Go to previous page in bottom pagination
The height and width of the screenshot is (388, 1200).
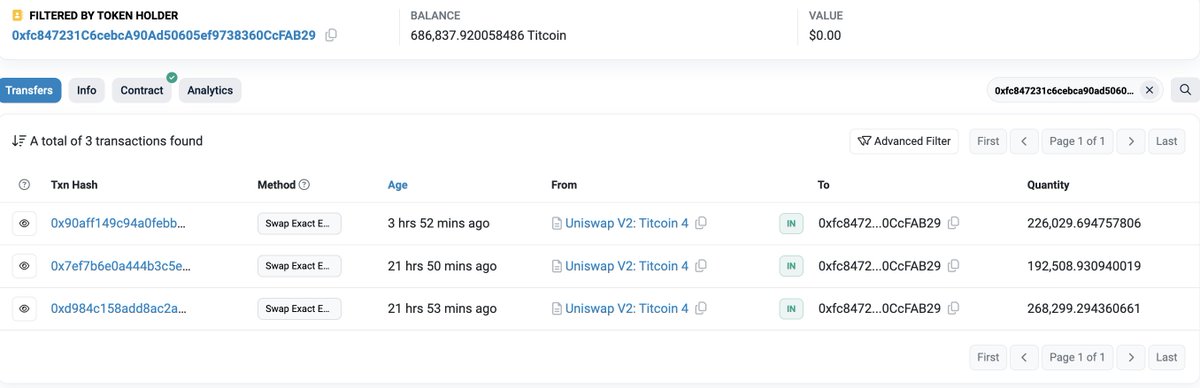tap(1023, 357)
